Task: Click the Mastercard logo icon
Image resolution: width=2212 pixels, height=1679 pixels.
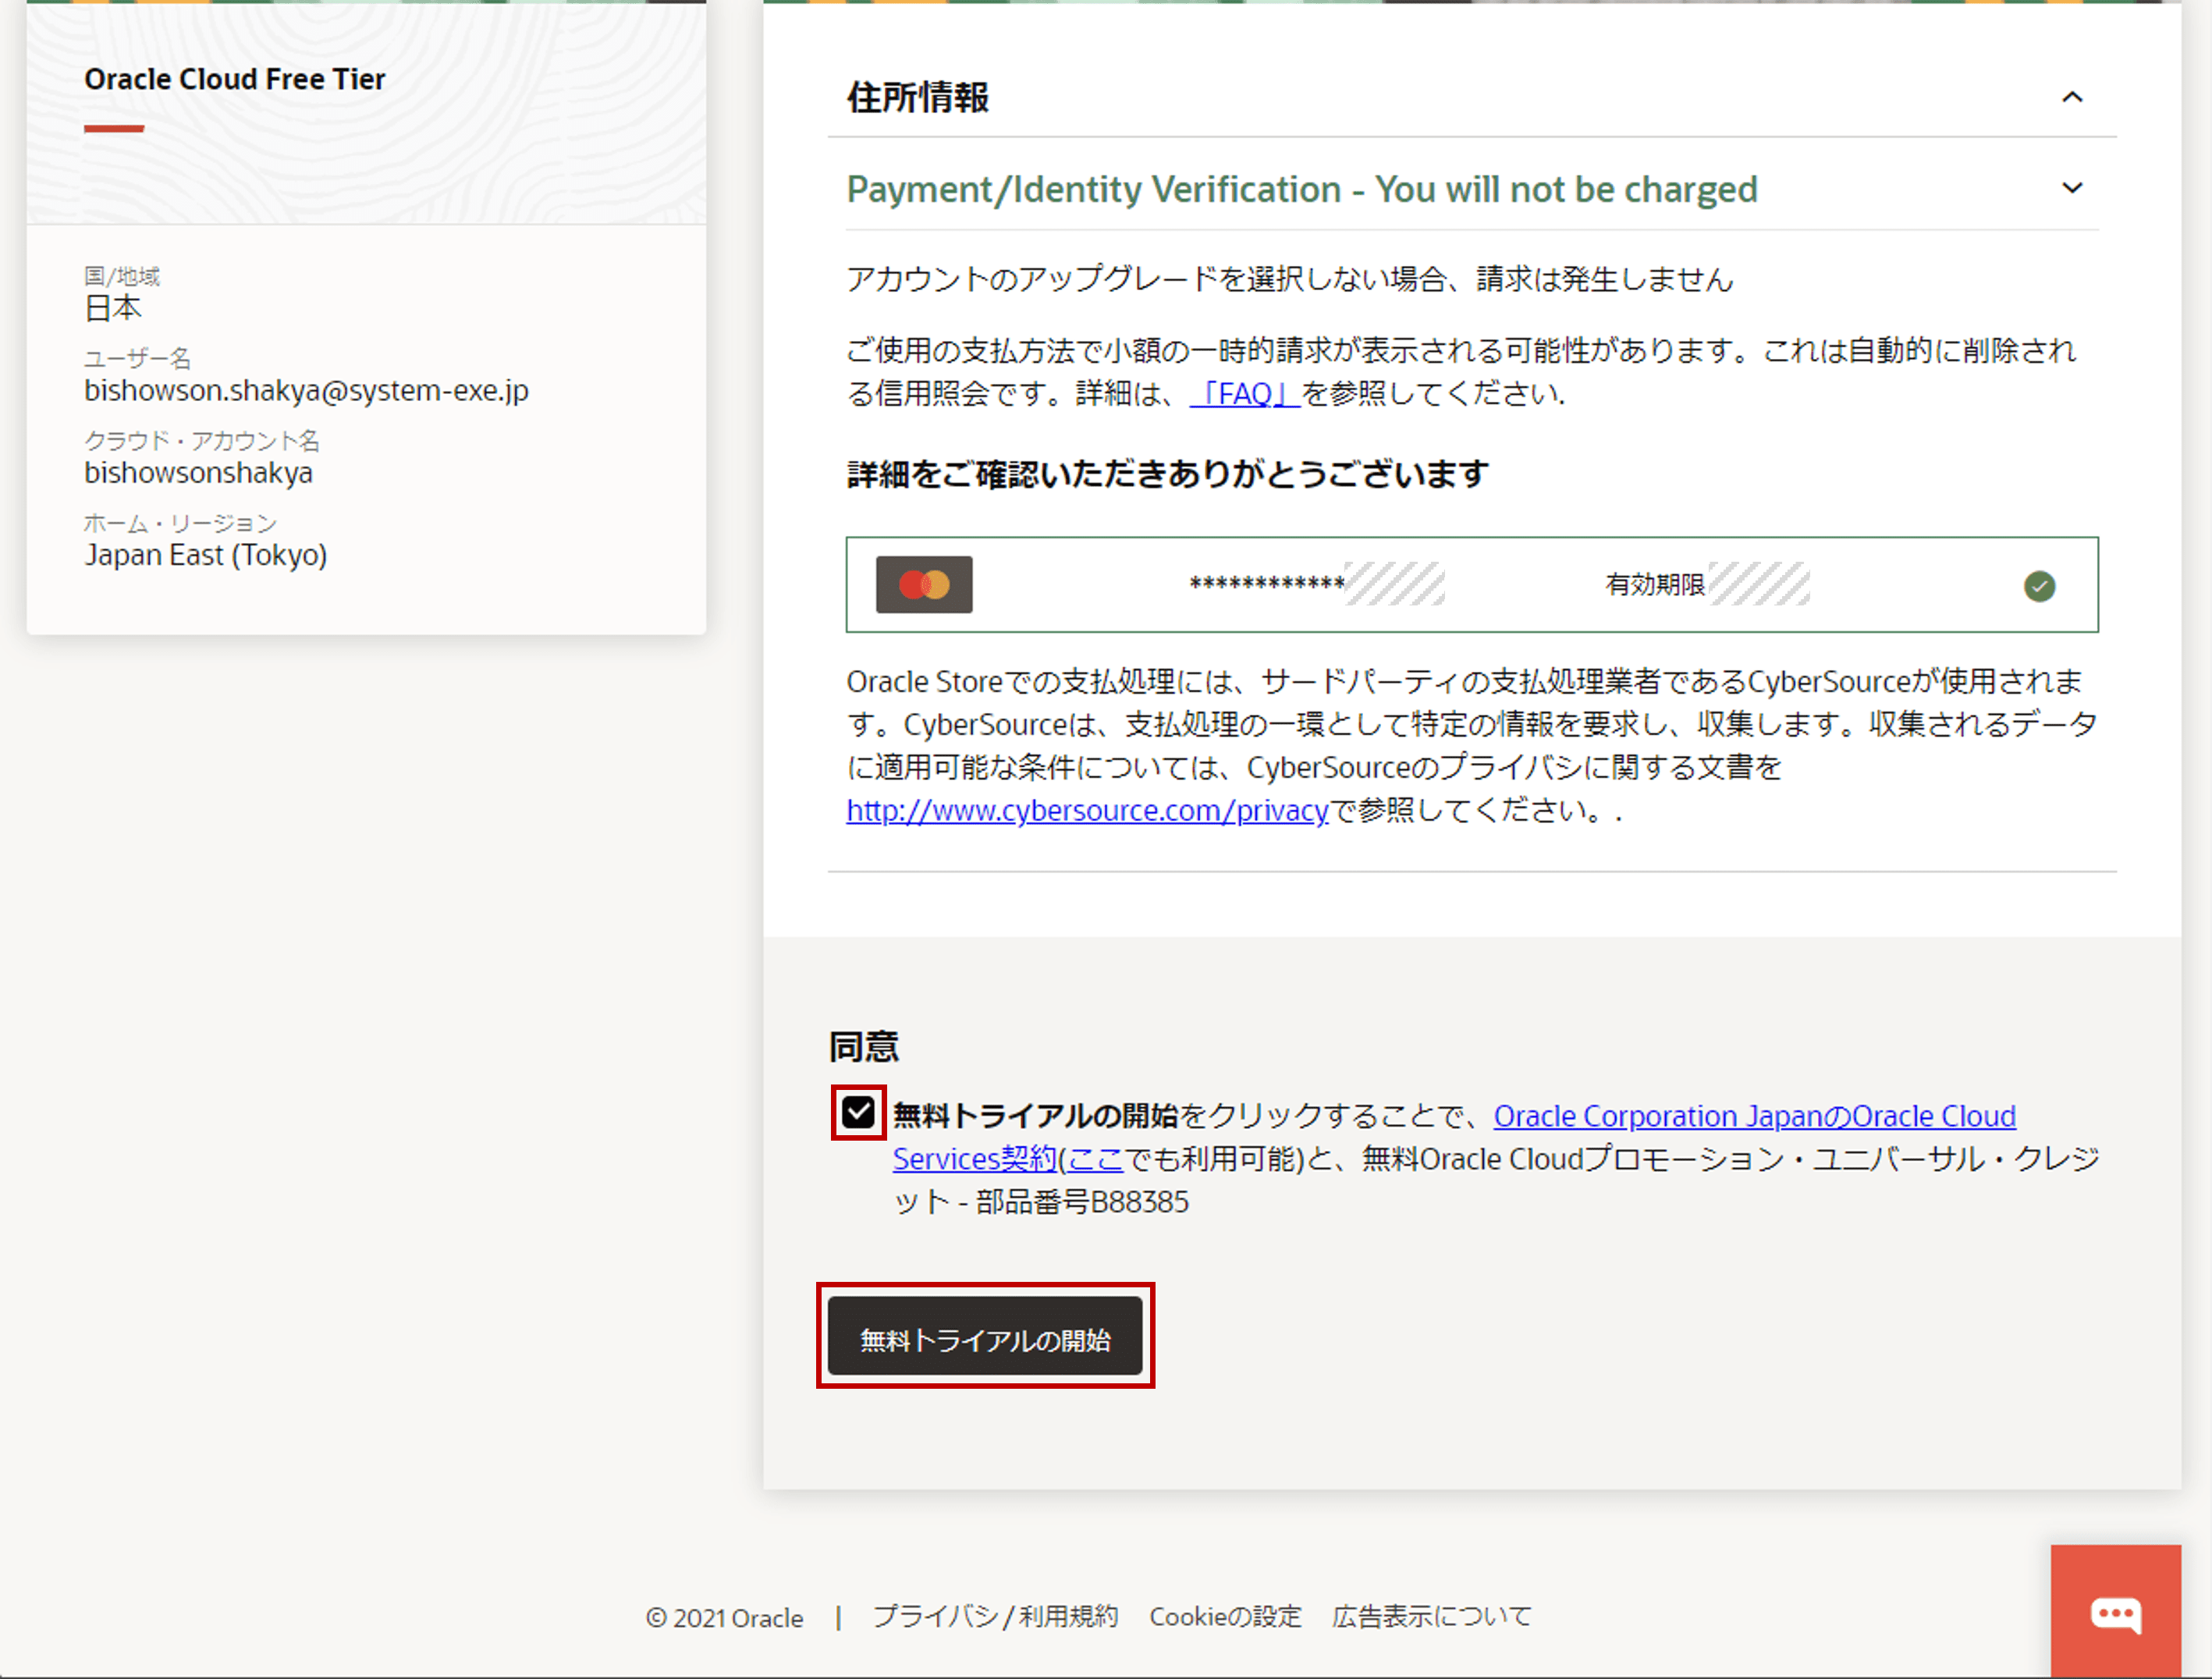Action: (x=924, y=584)
